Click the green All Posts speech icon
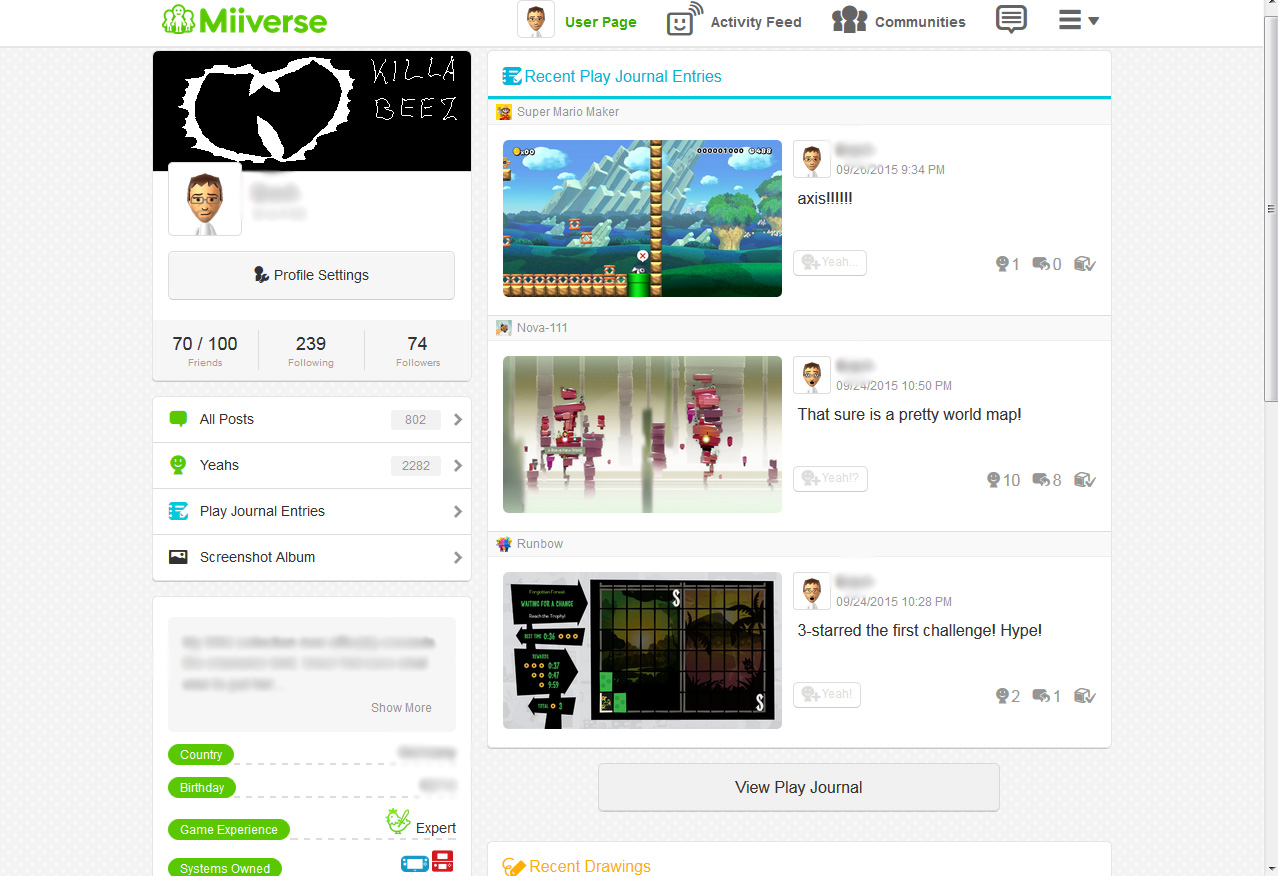 (178, 419)
